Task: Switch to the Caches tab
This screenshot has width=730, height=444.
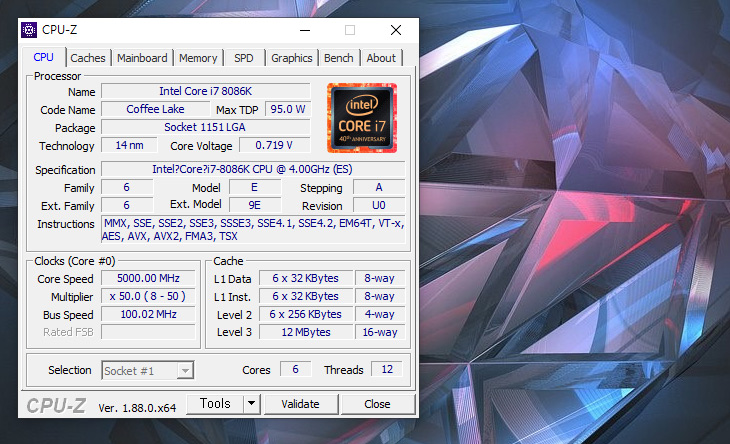Action: click(88, 58)
